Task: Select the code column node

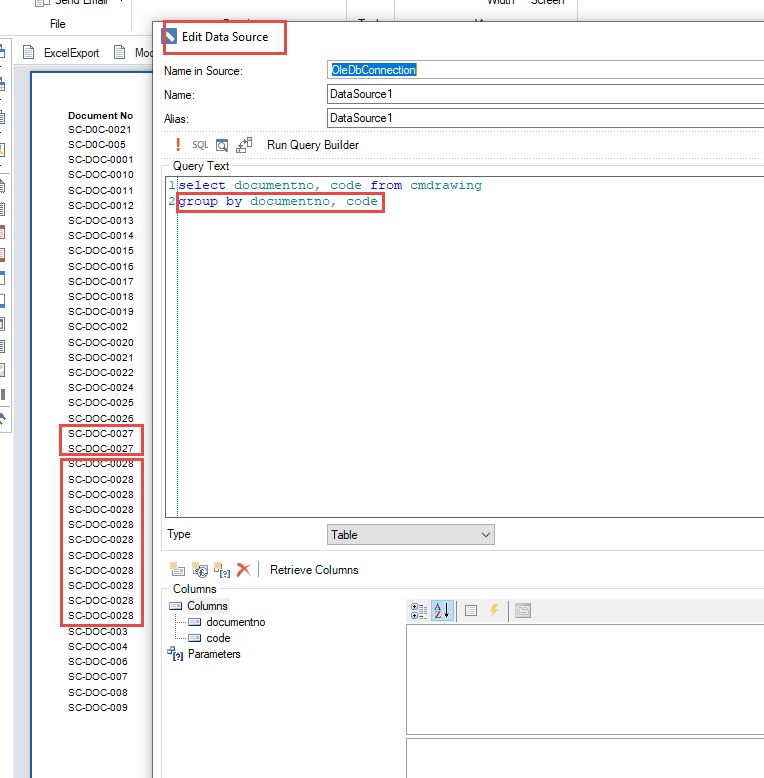Action: 218,638
